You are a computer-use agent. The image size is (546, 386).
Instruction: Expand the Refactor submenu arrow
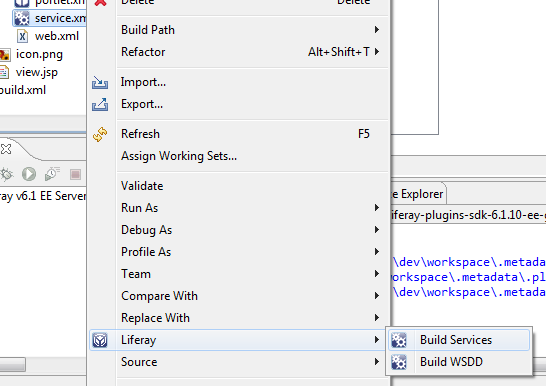376,52
